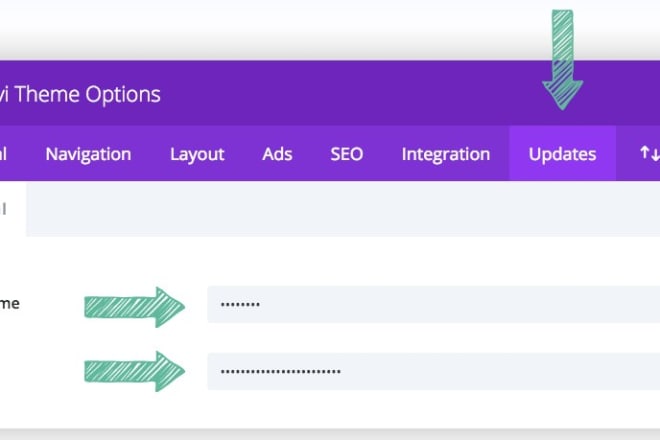The image size is (660, 440).
Task: Select the SEO tab
Action: pos(346,154)
